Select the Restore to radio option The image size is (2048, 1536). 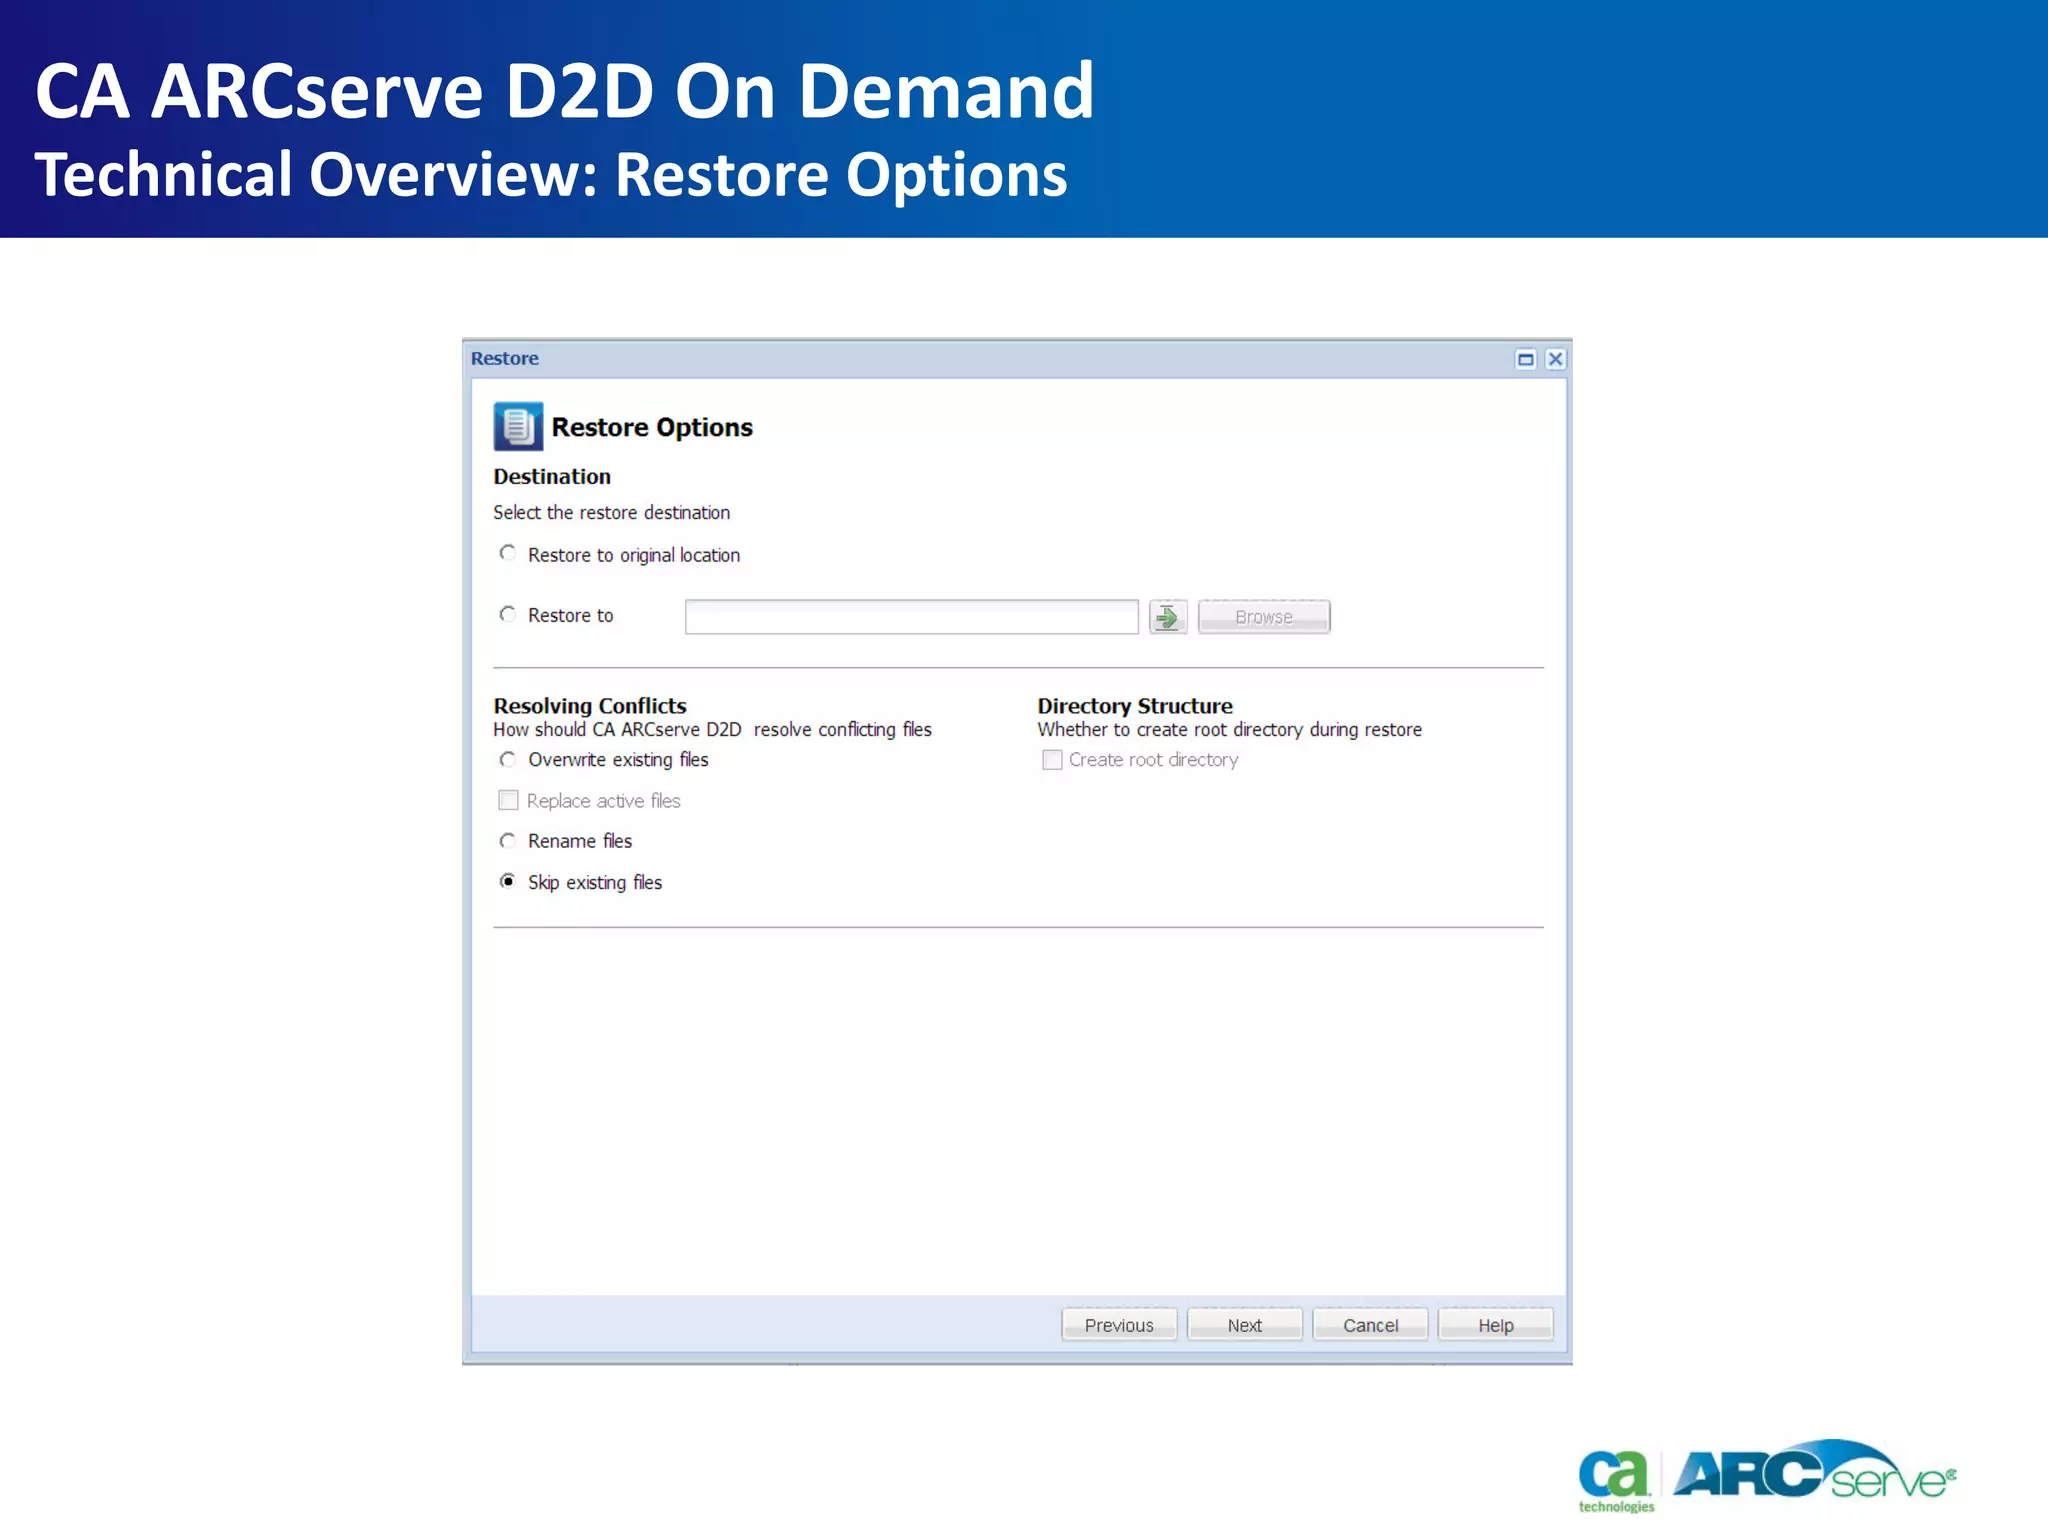(508, 614)
